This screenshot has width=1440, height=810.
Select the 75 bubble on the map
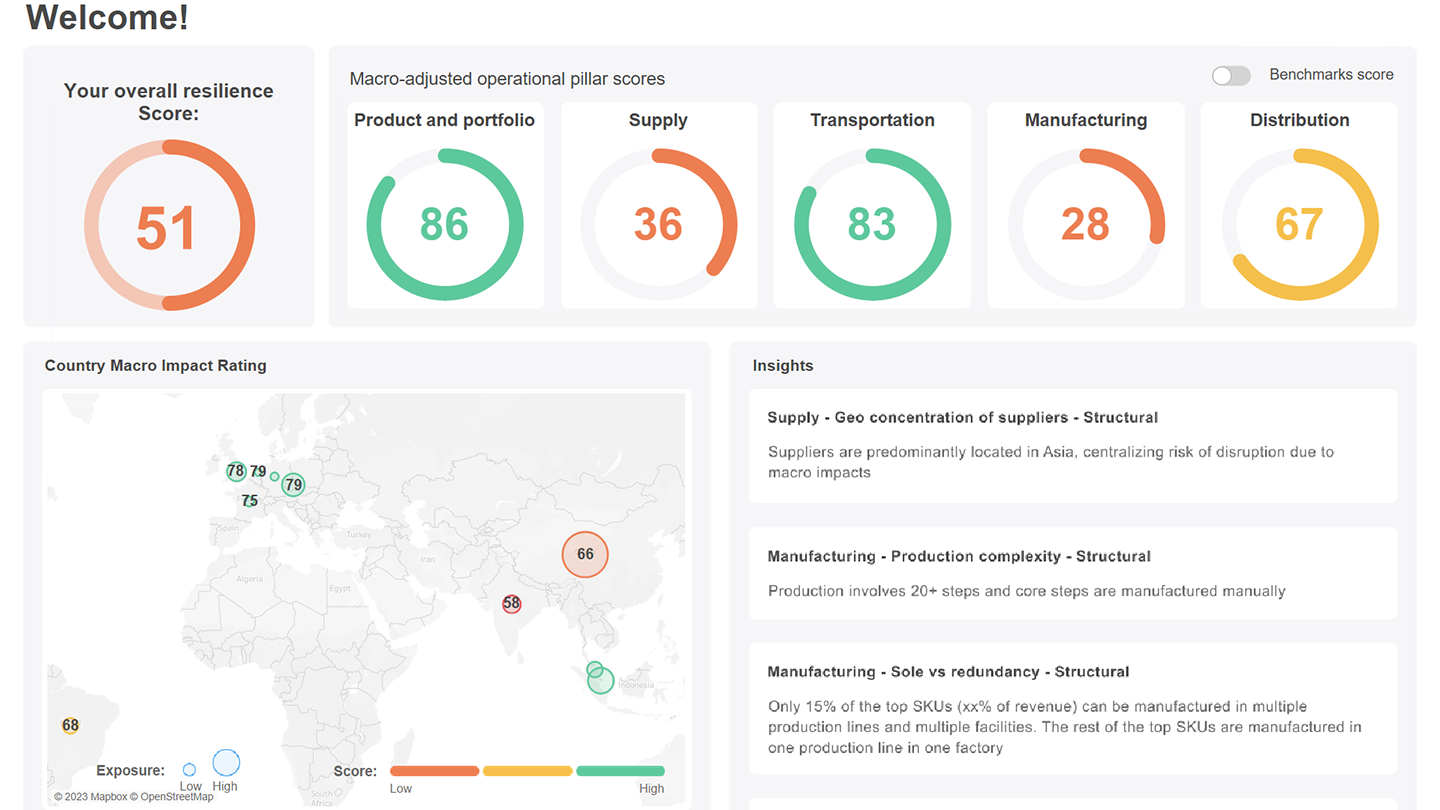coord(249,501)
